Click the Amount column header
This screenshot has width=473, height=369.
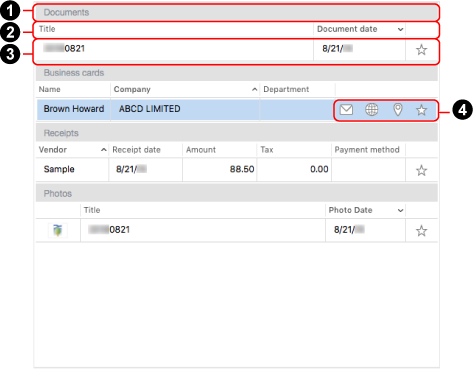219,150
